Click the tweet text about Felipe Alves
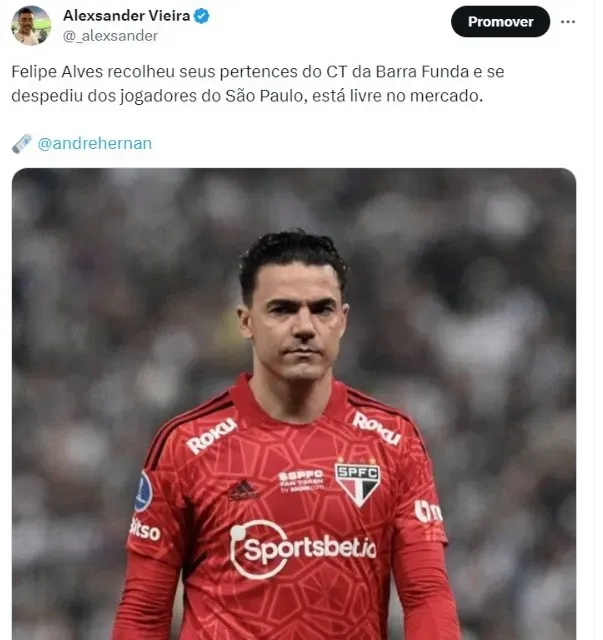 coord(258,84)
